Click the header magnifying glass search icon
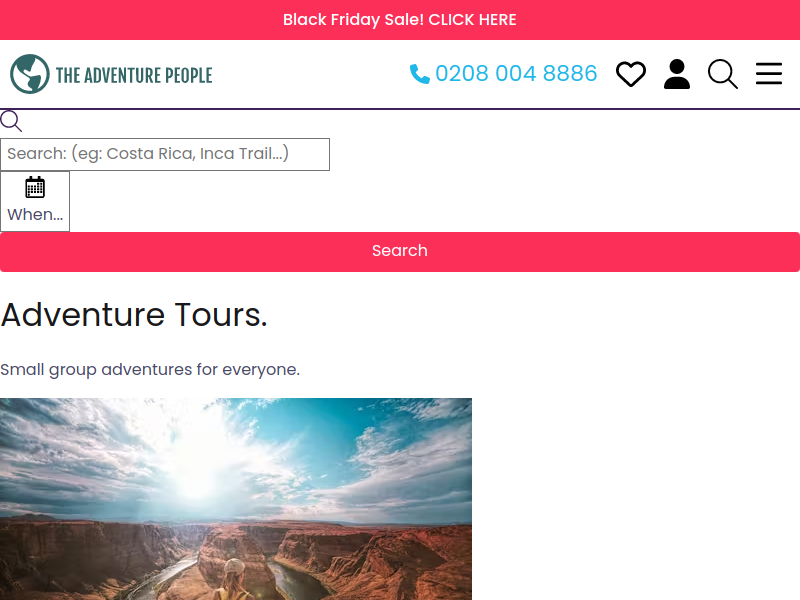 tap(723, 74)
